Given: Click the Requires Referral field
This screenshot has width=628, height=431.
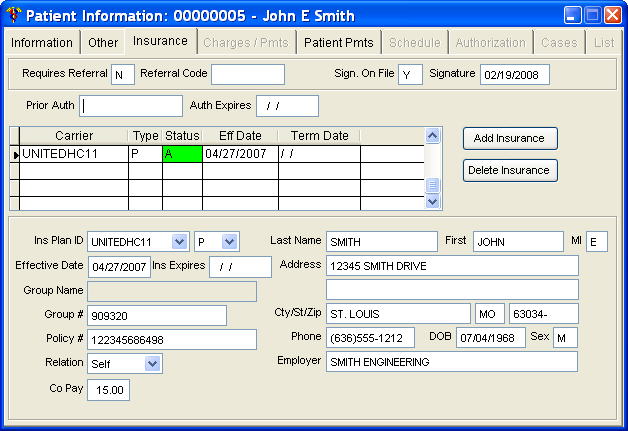Looking at the screenshot, I should (123, 75).
